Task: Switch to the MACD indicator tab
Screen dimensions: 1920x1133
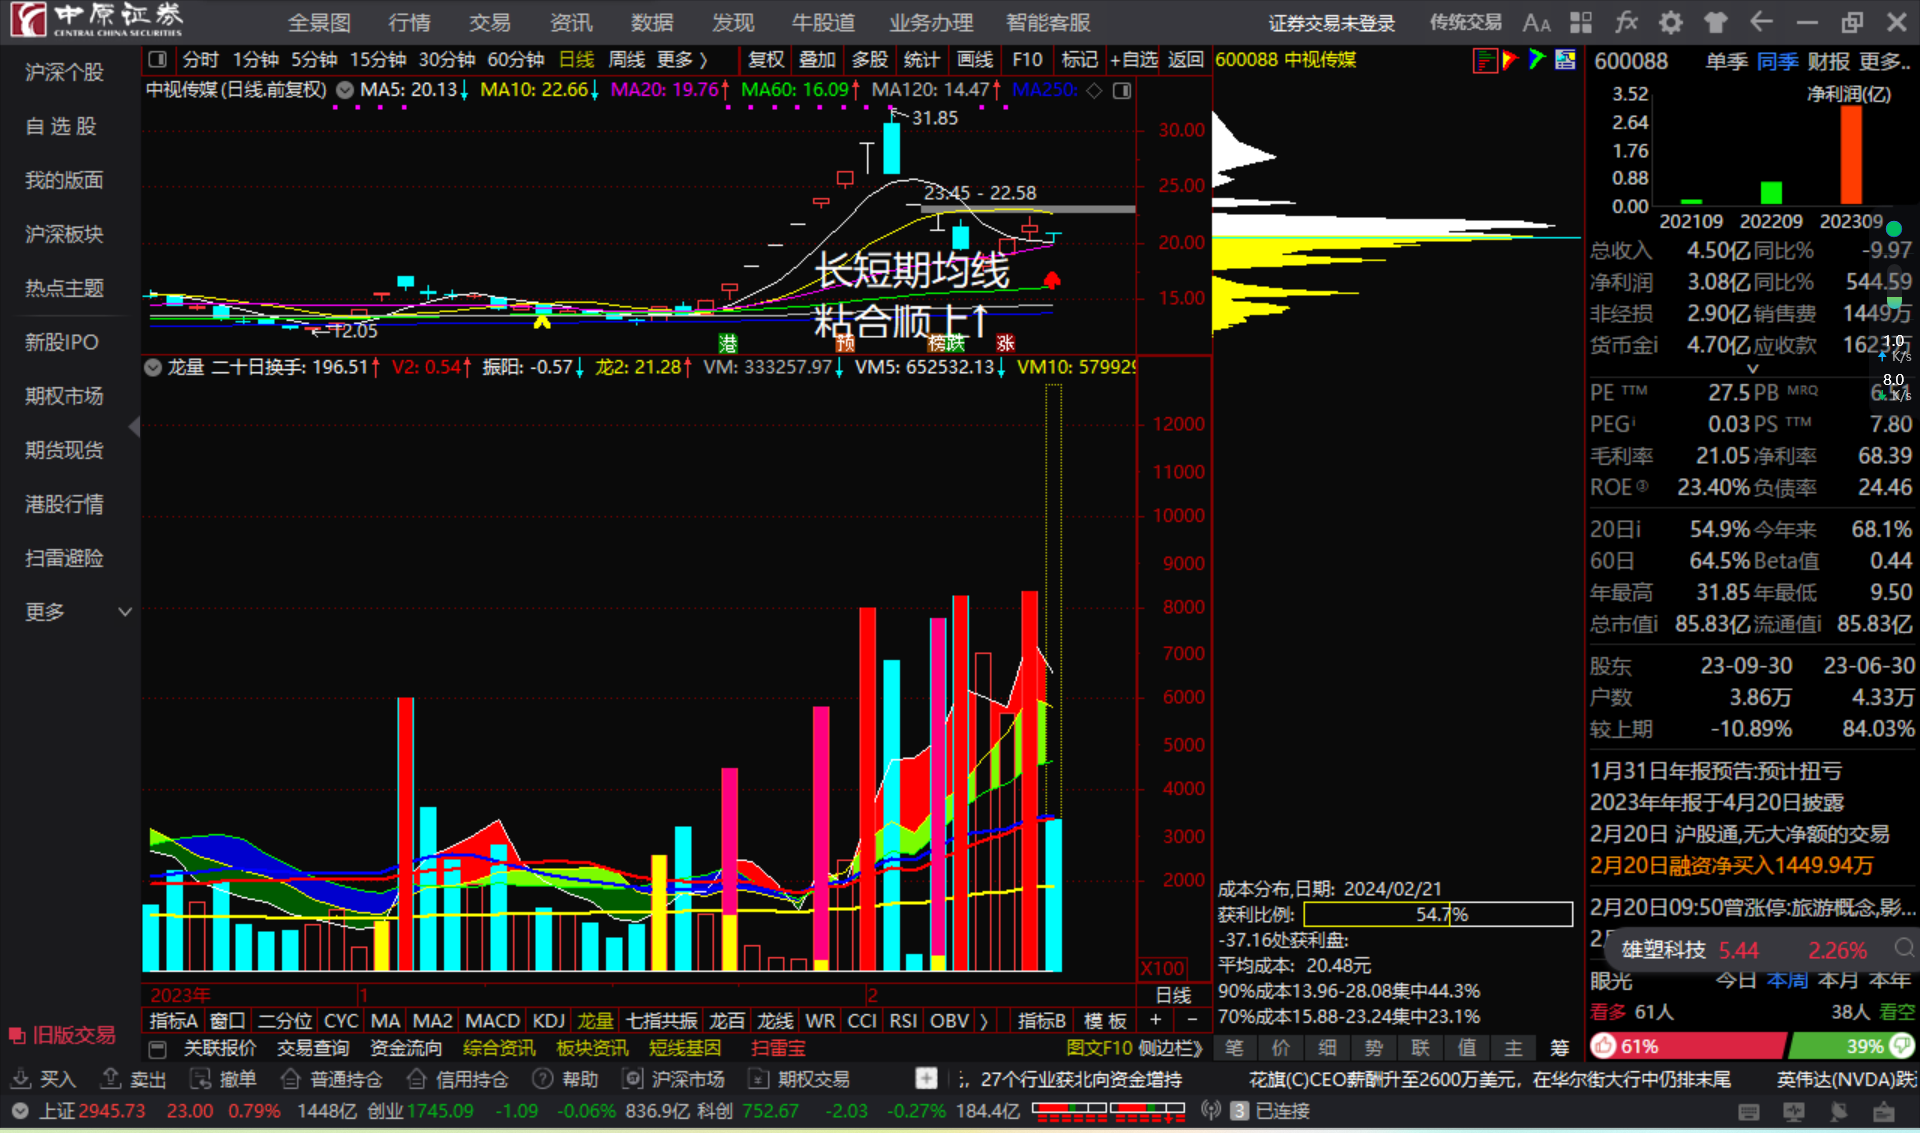Action: (492, 1020)
